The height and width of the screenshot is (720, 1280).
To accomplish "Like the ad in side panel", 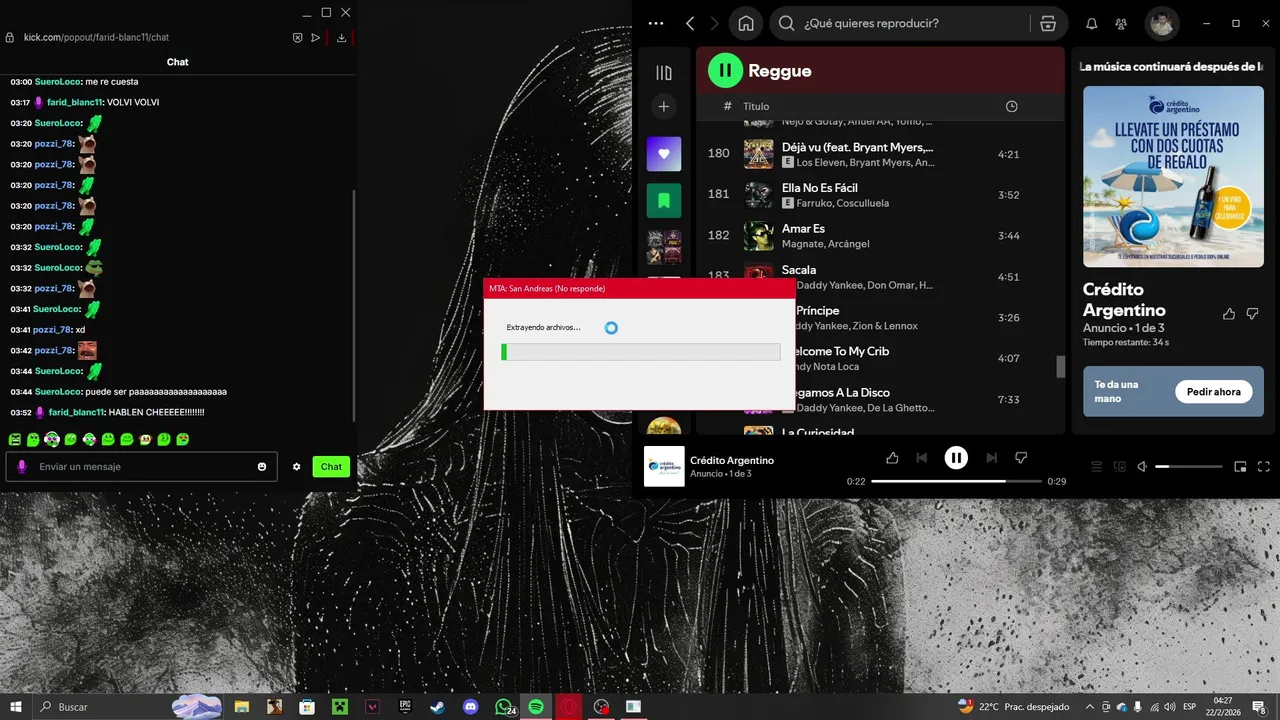I will click(x=1229, y=314).
